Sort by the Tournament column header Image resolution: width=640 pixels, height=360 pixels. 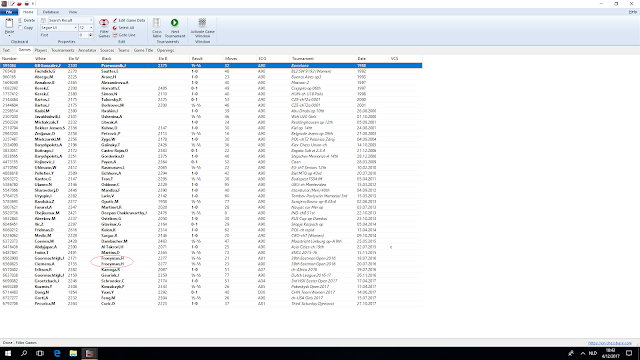[x=322, y=59]
